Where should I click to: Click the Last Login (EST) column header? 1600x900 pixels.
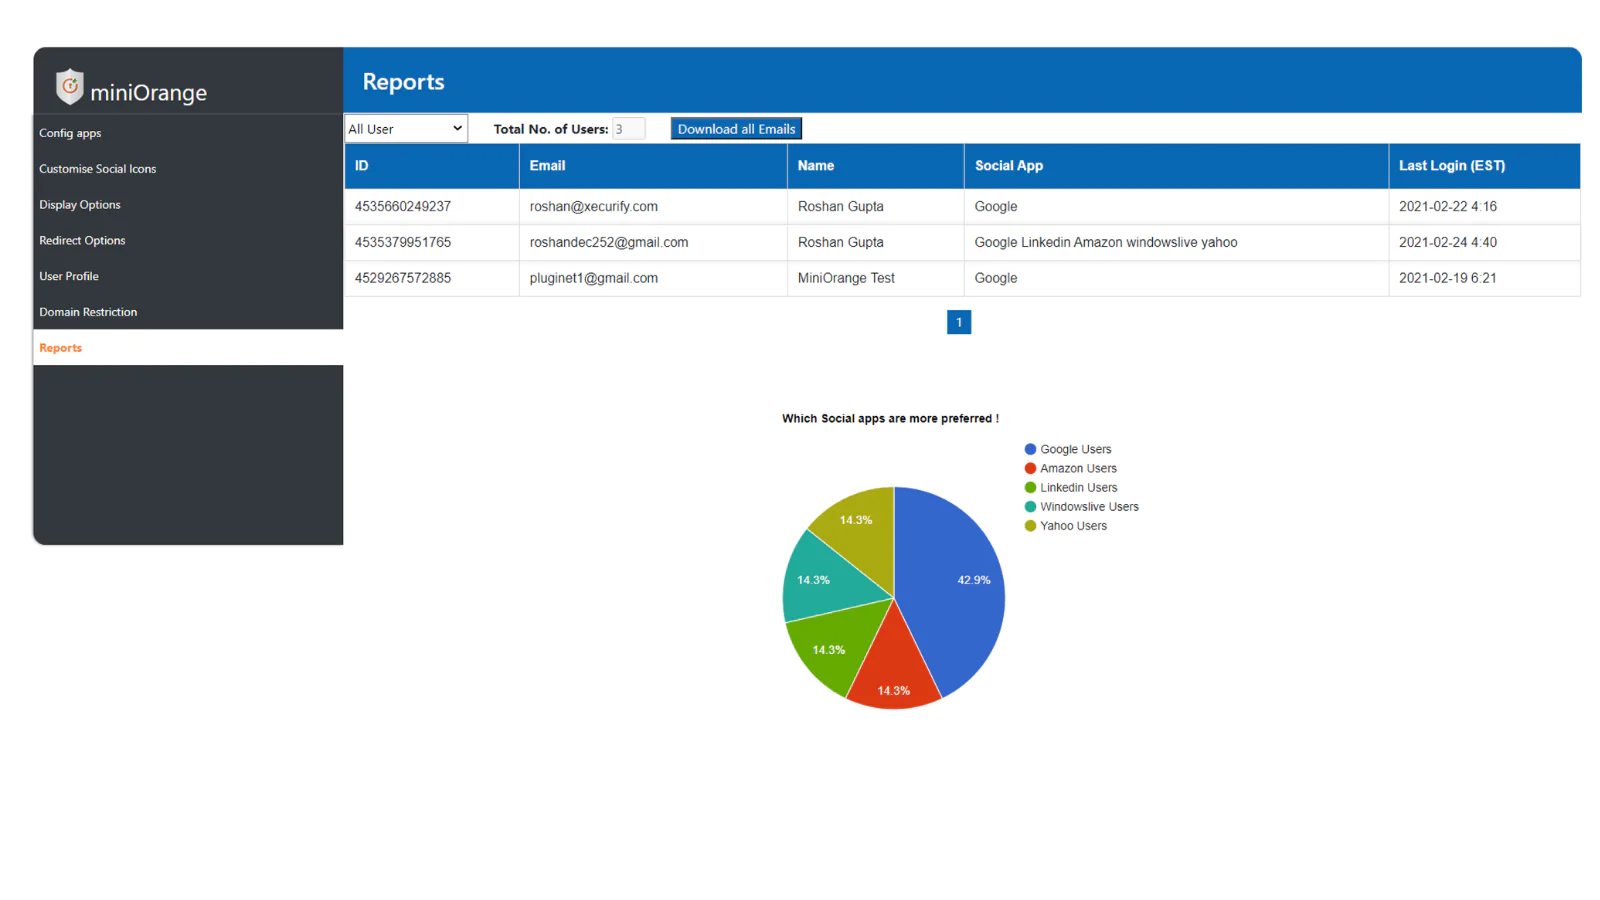coord(1485,166)
